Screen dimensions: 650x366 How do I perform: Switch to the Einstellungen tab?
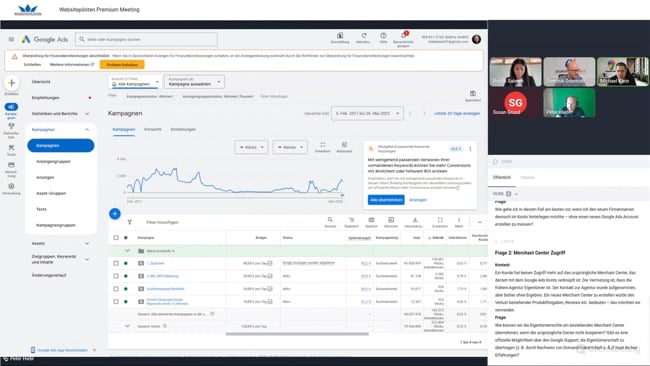(183, 129)
